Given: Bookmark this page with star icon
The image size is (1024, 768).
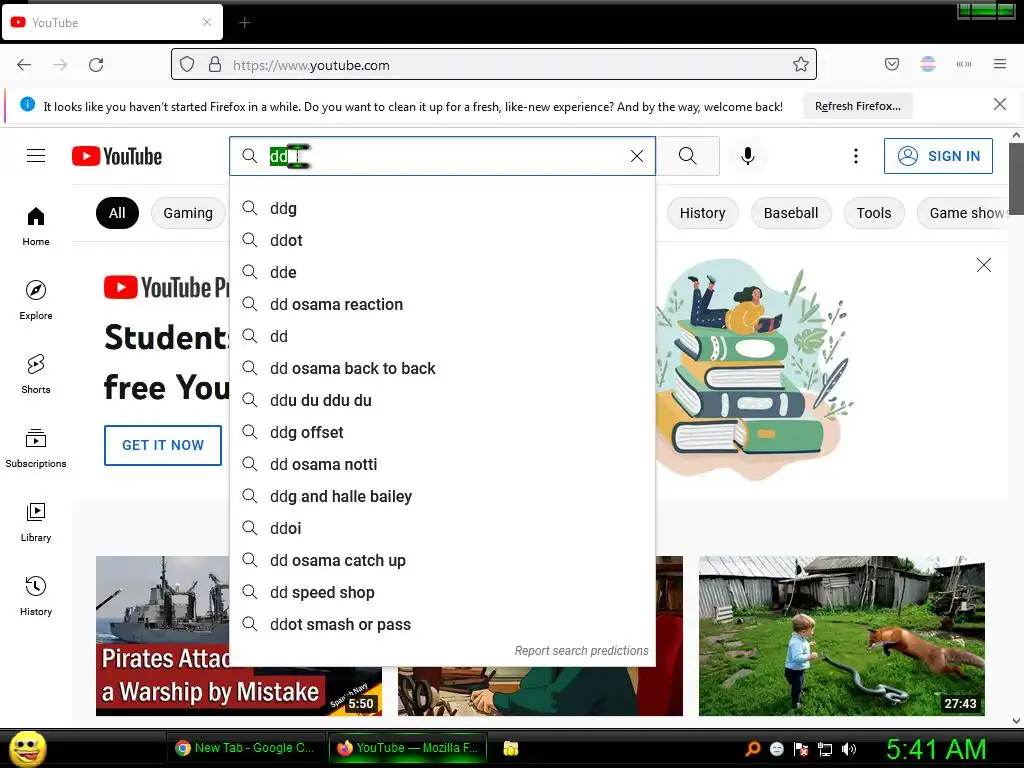Looking at the screenshot, I should tap(801, 64).
